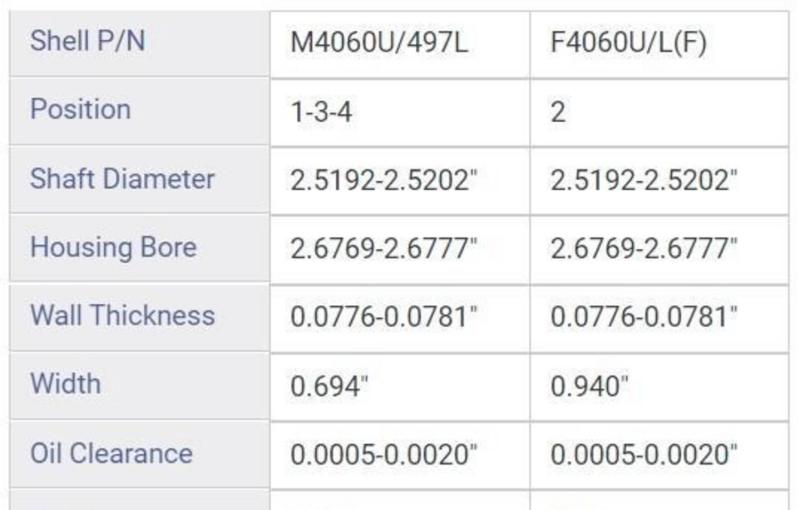
Task: Click the Shell P/N row label
Action: (x=80, y=42)
